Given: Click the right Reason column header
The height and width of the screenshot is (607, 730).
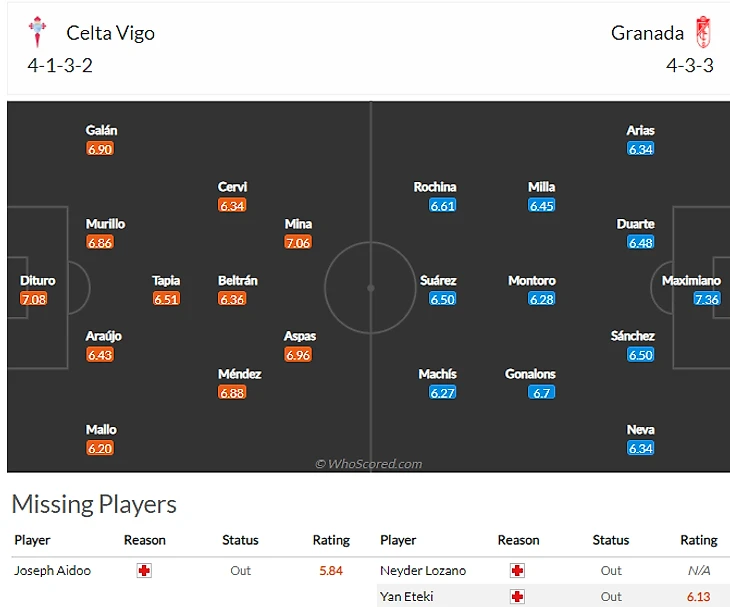Looking at the screenshot, I should [x=518, y=540].
